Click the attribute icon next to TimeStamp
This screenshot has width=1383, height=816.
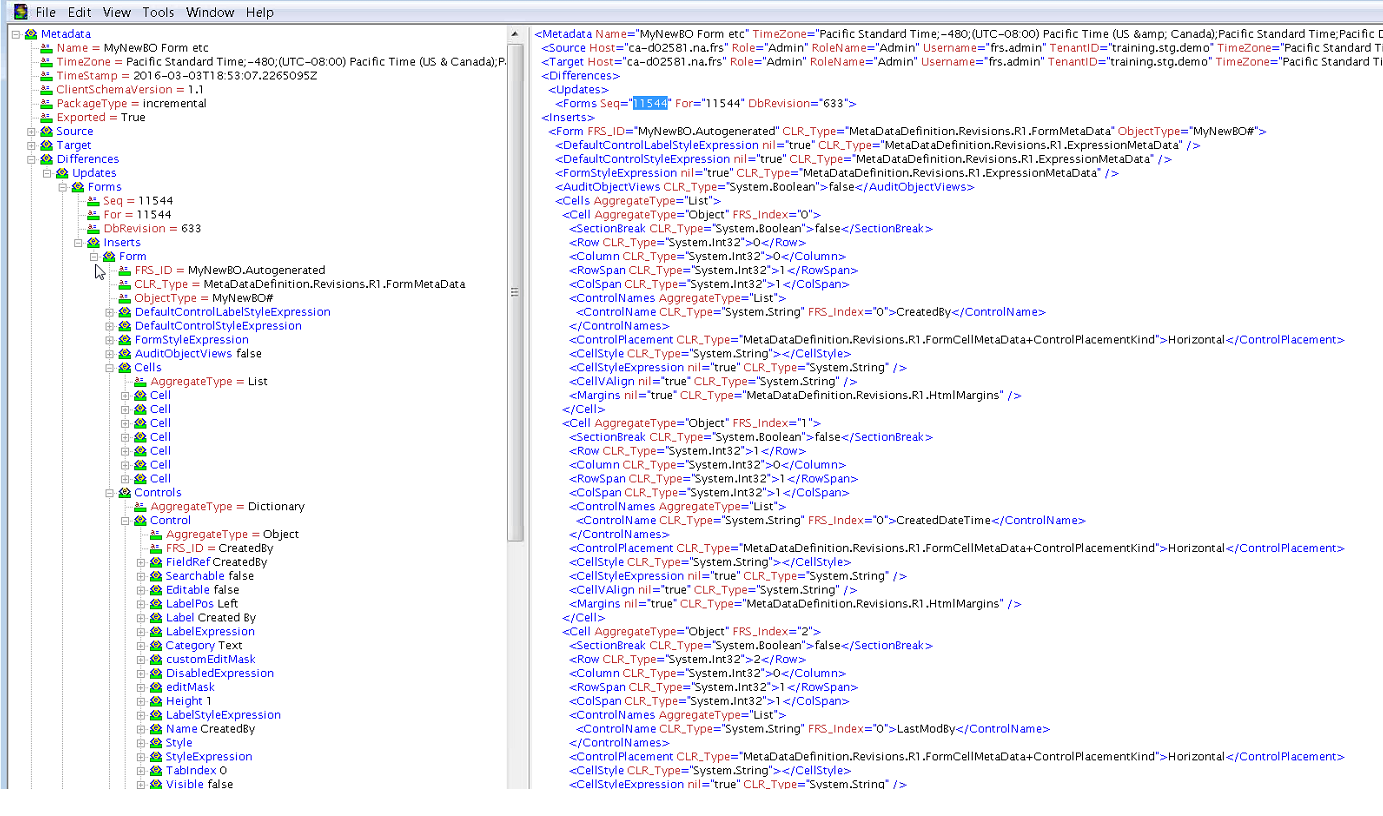pos(46,76)
